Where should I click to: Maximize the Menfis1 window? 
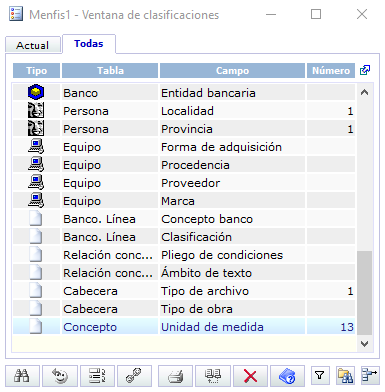click(x=316, y=14)
